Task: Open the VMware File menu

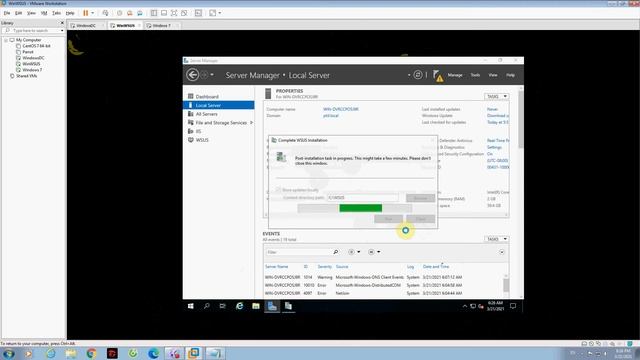Action: click(7, 13)
